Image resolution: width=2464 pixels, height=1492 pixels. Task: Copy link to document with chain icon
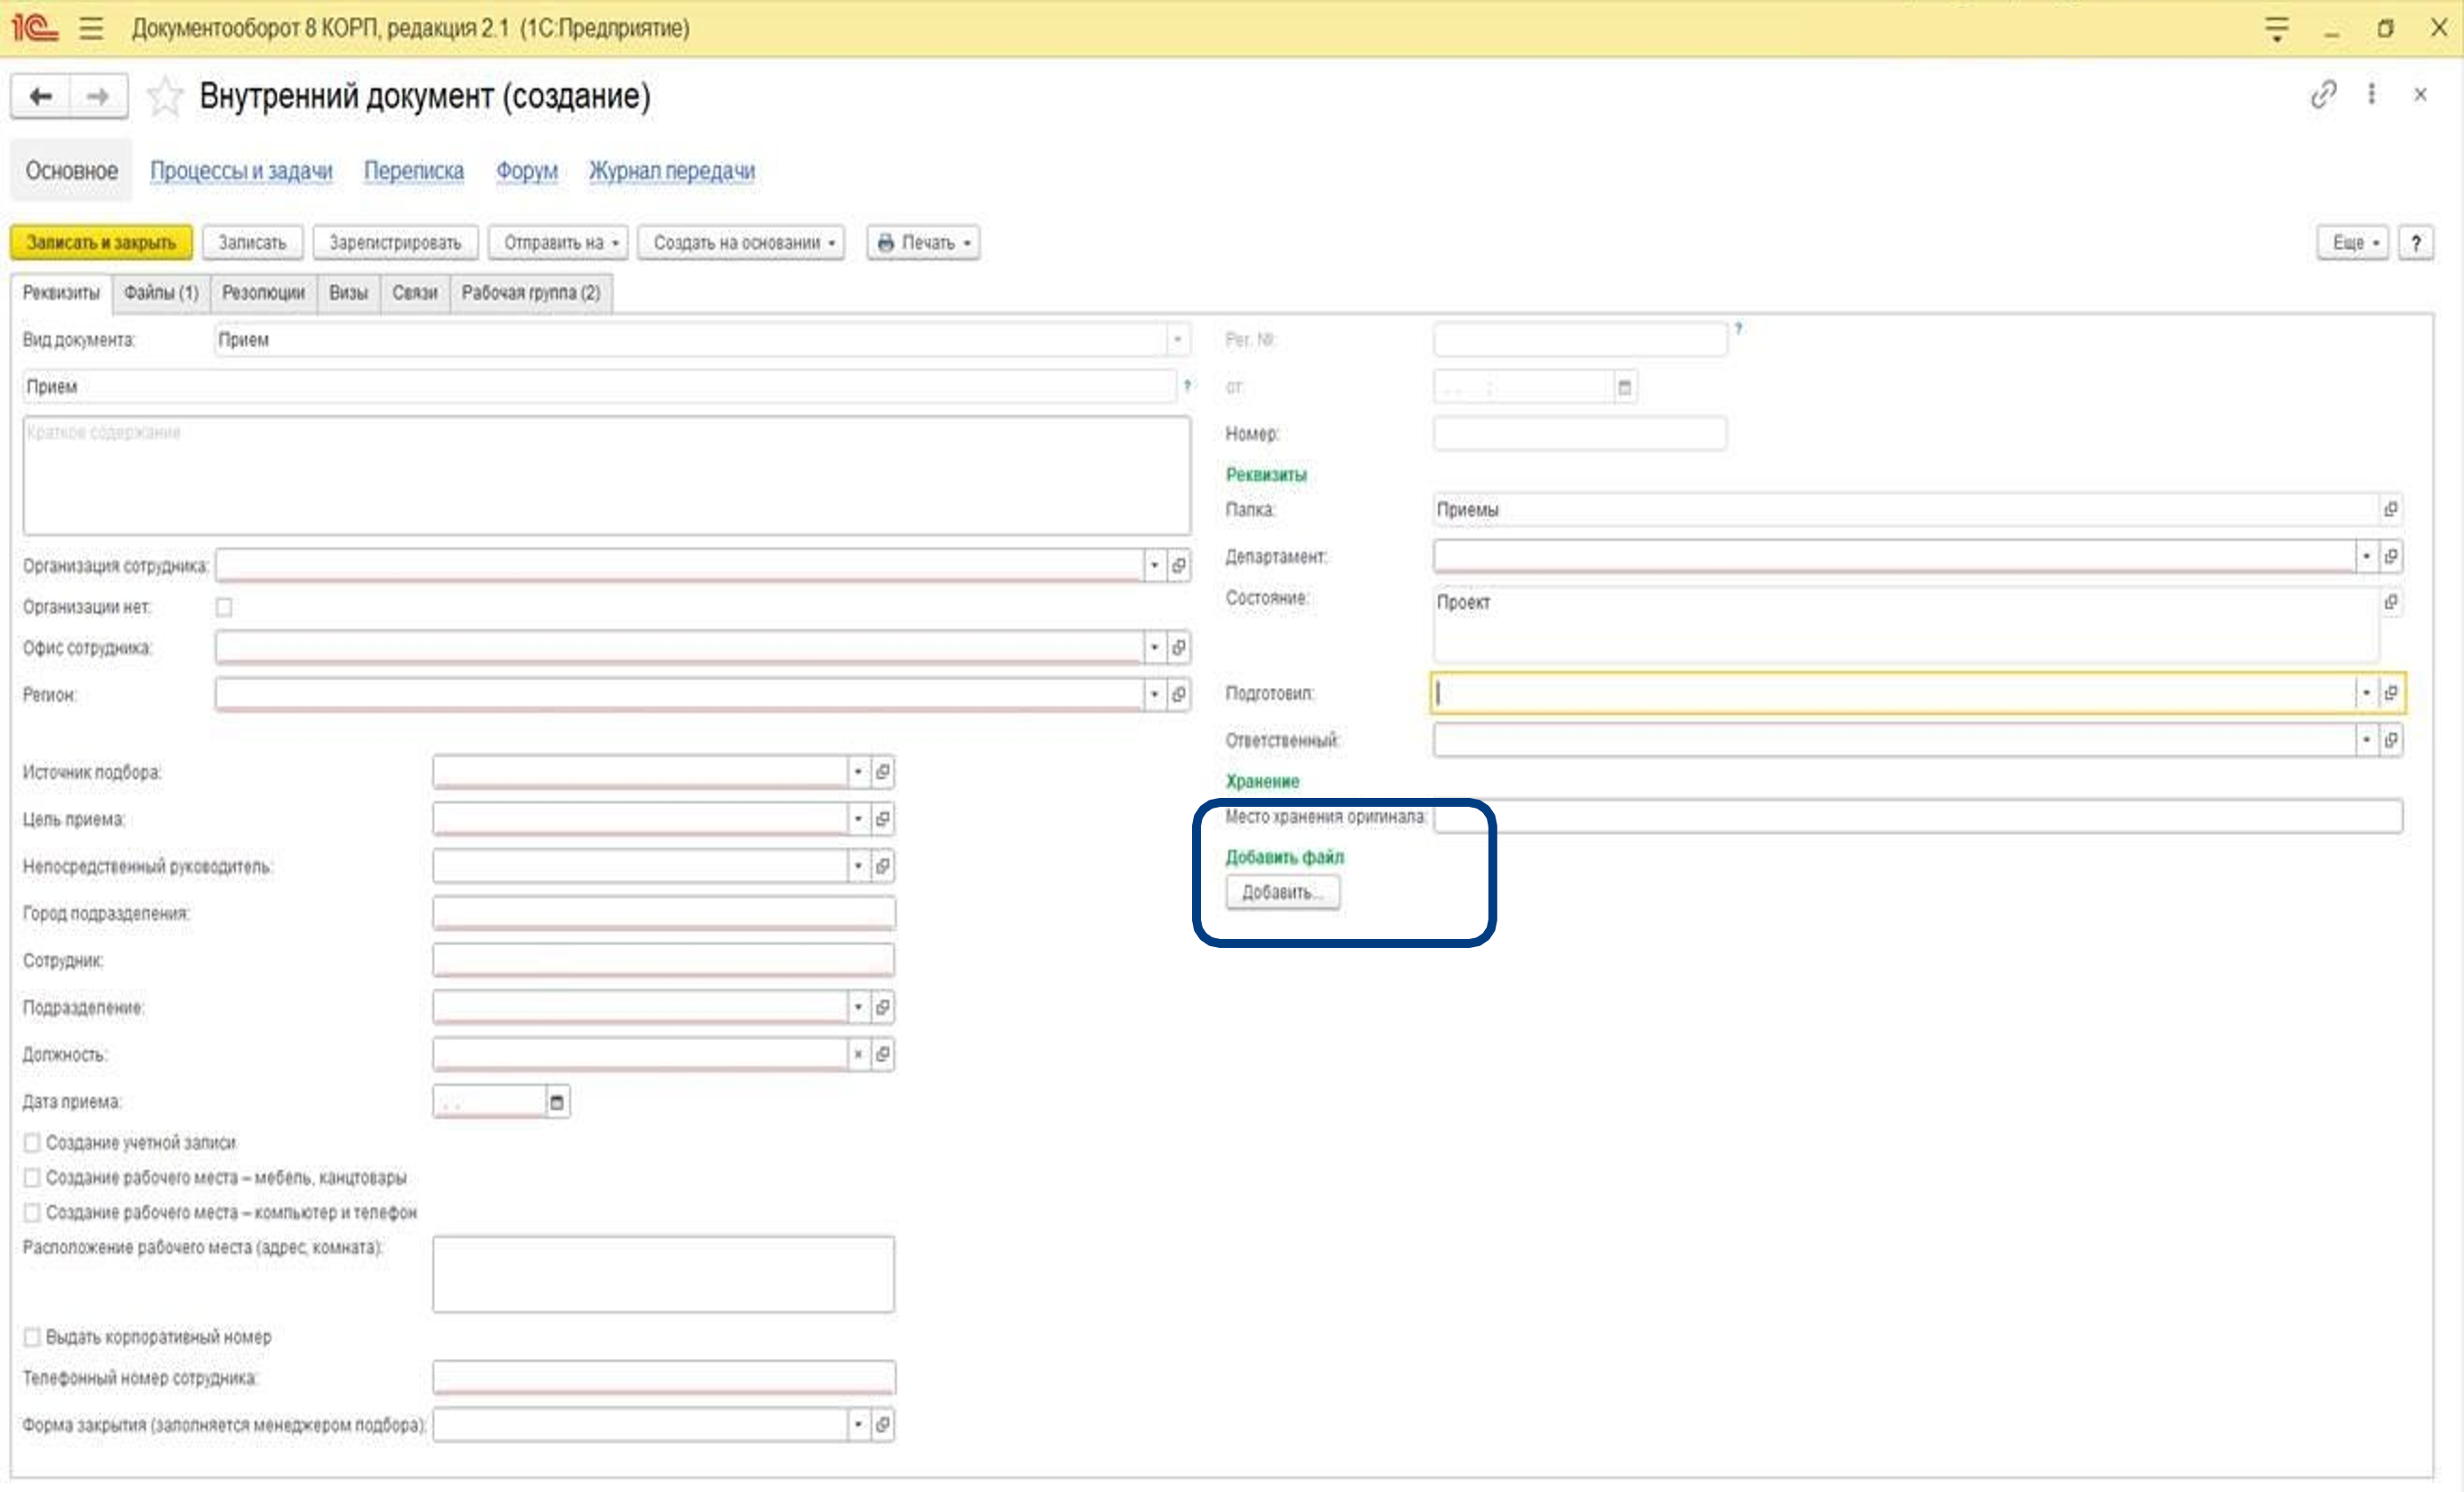[x=2323, y=94]
